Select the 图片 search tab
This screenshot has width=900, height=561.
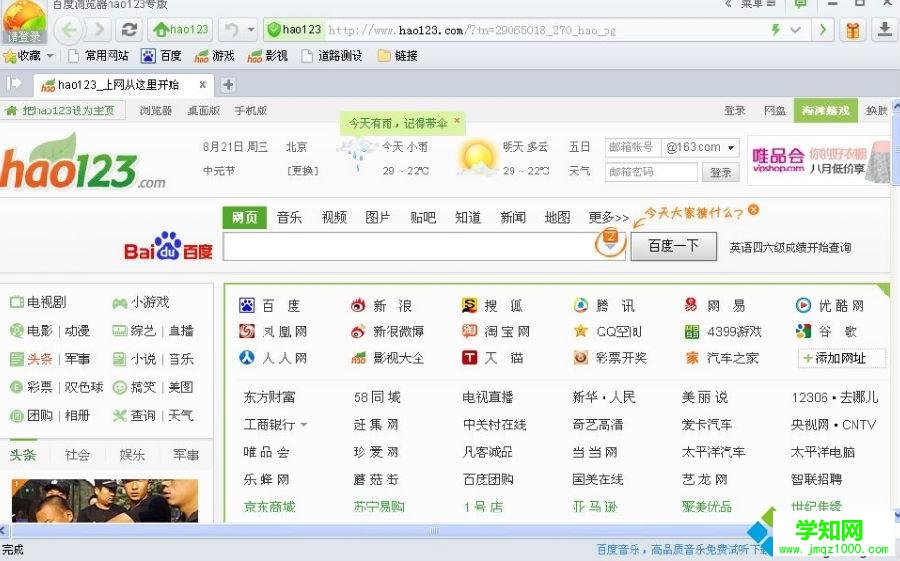378,218
